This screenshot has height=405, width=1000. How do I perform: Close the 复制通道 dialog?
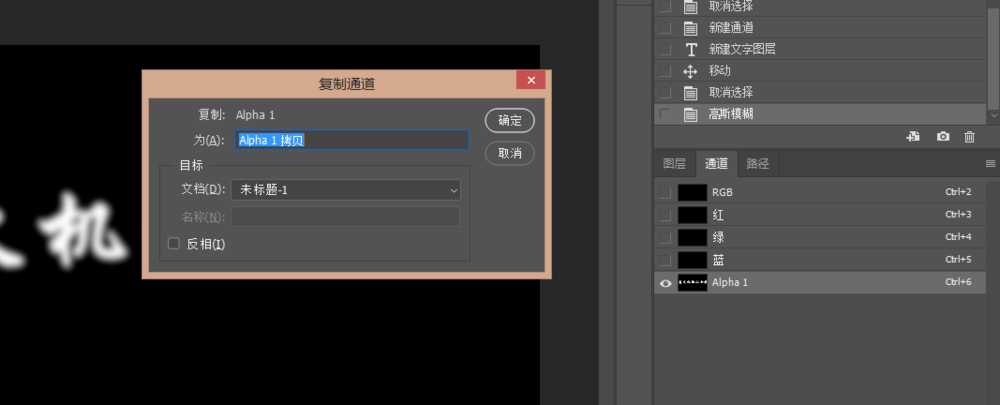pyautogui.click(x=530, y=80)
